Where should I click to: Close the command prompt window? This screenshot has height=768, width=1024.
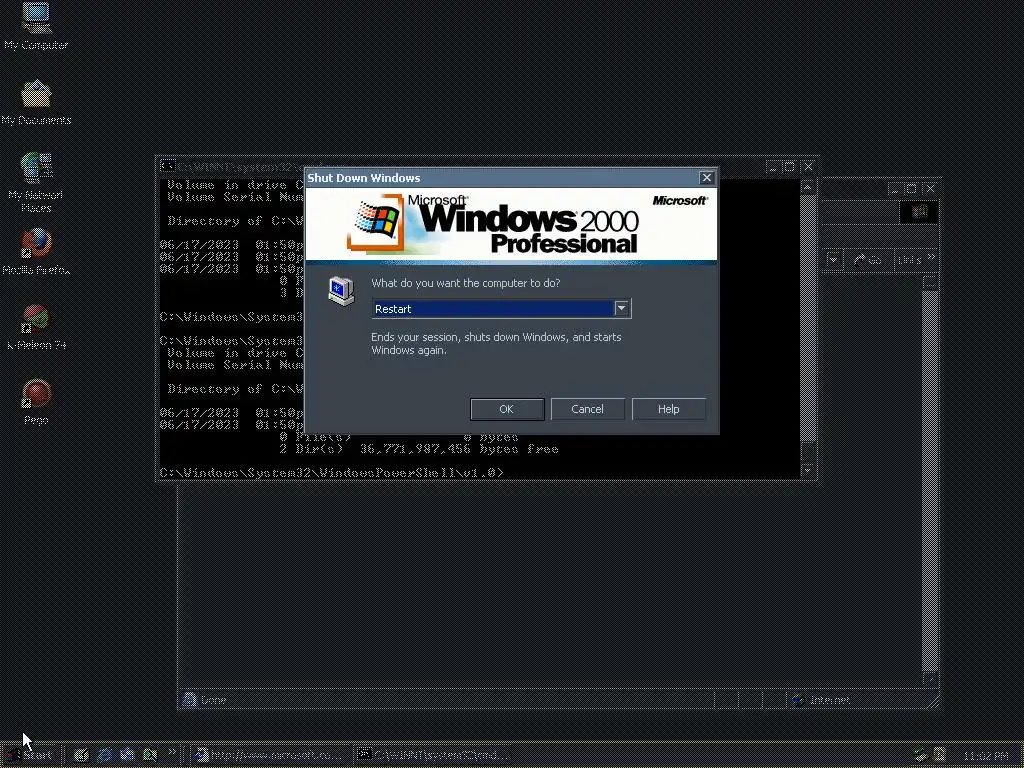click(x=808, y=167)
